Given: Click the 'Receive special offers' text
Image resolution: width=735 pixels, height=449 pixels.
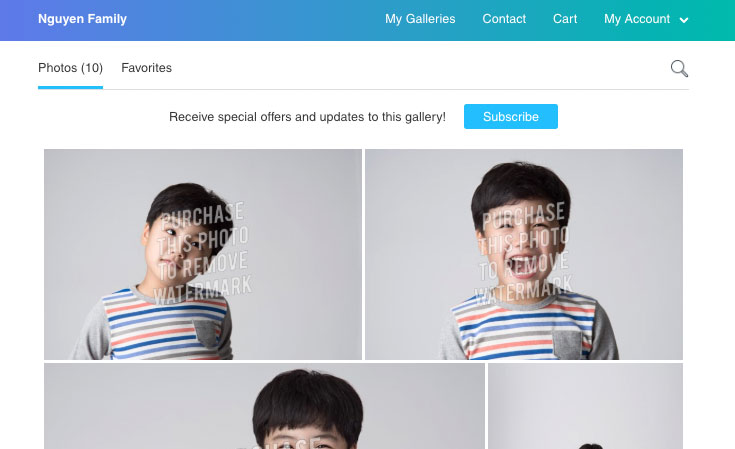Looking at the screenshot, I should coord(307,117).
